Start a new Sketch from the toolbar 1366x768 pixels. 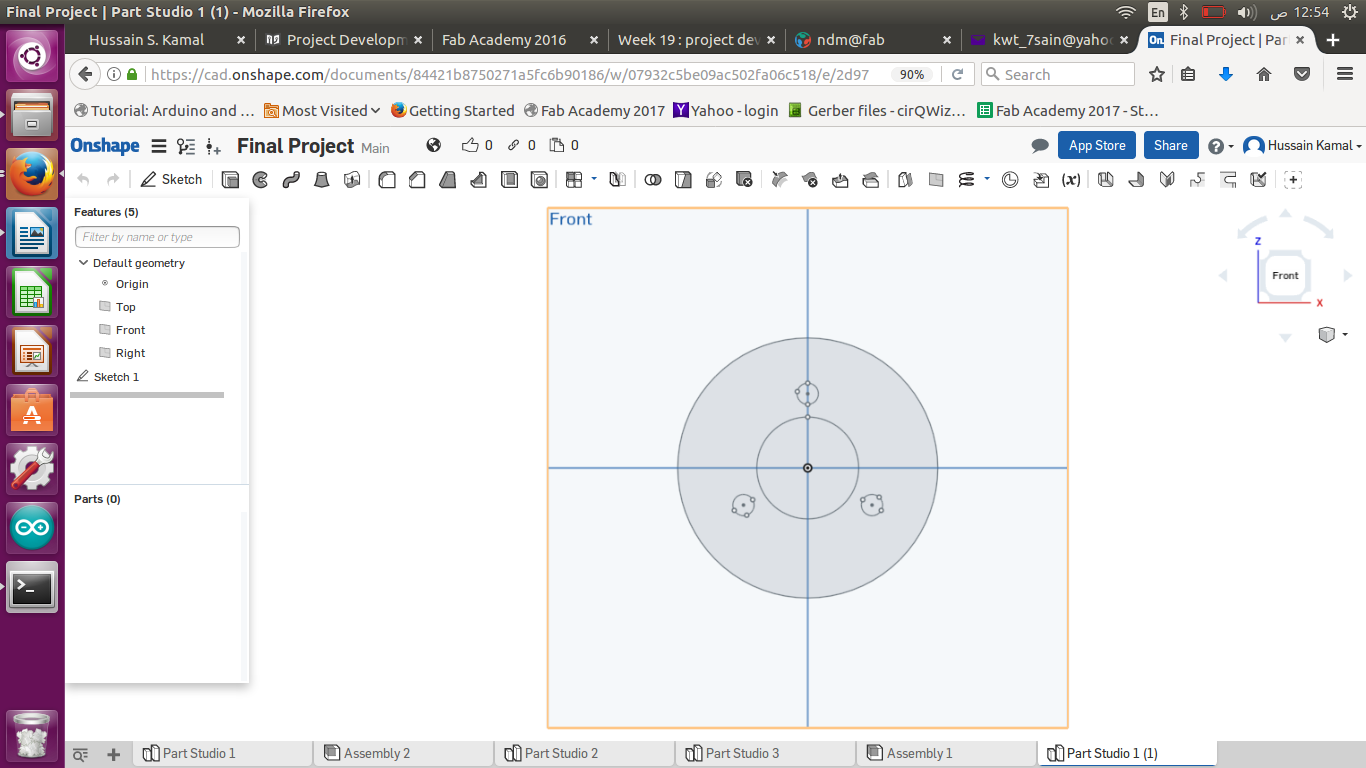(171, 180)
